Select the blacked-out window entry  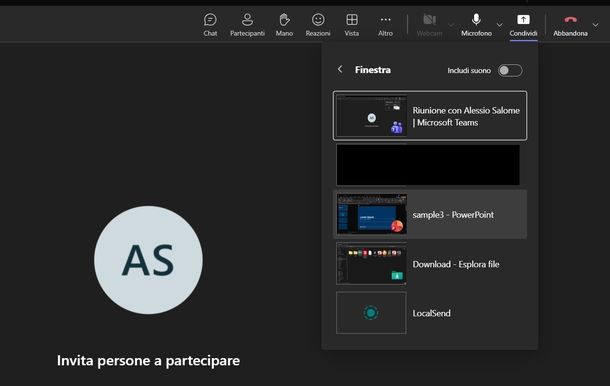coord(428,165)
